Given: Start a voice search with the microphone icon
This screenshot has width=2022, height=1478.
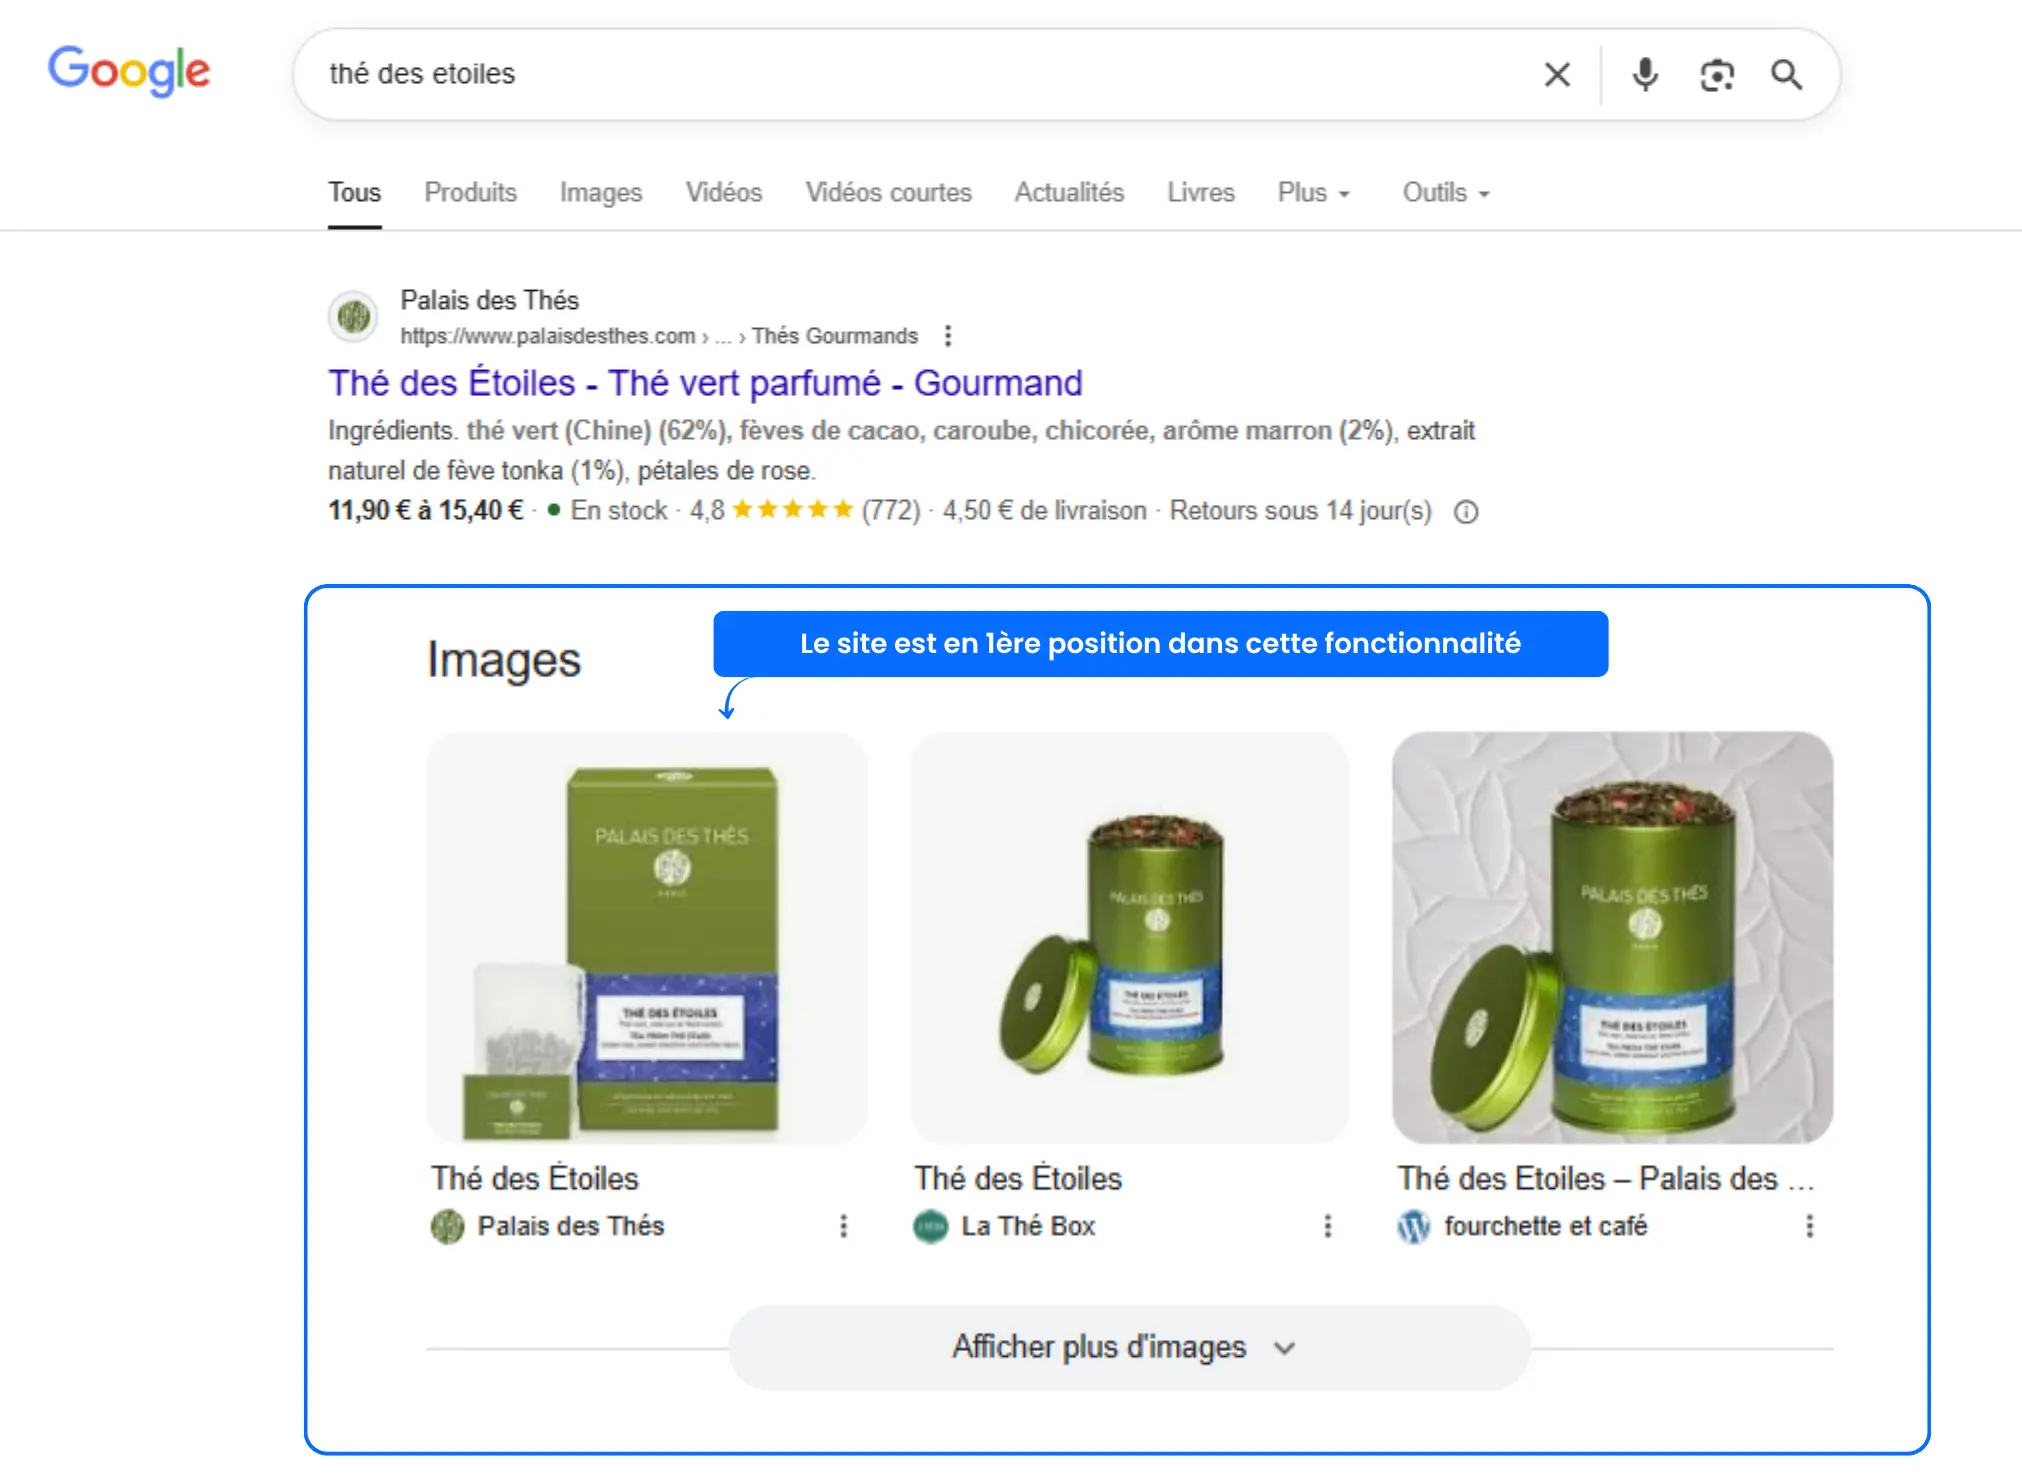Looking at the screenshot, I should coord(1645,74).
